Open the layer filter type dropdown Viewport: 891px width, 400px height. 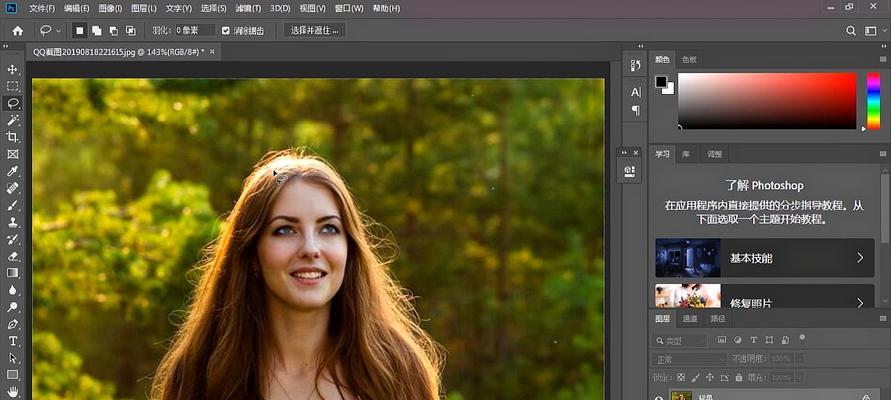681,341
